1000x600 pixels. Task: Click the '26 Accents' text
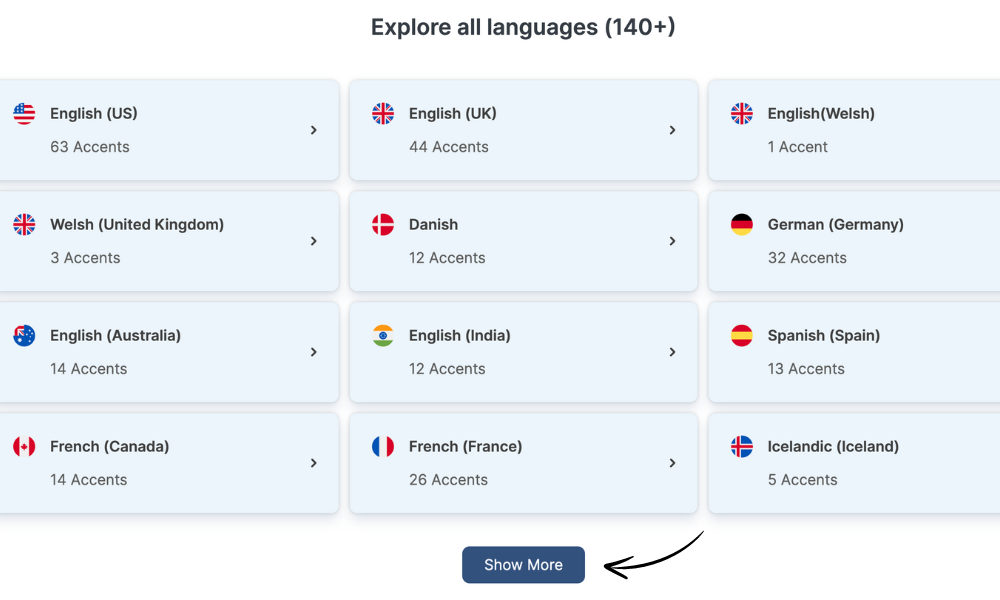pyautogui.click(x=448, y=479)
